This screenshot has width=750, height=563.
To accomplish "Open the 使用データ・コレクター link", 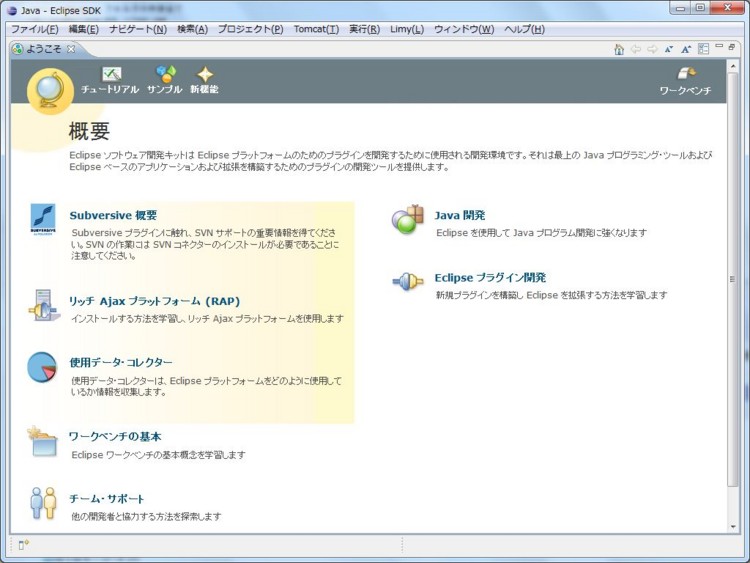I will [121, 363].
